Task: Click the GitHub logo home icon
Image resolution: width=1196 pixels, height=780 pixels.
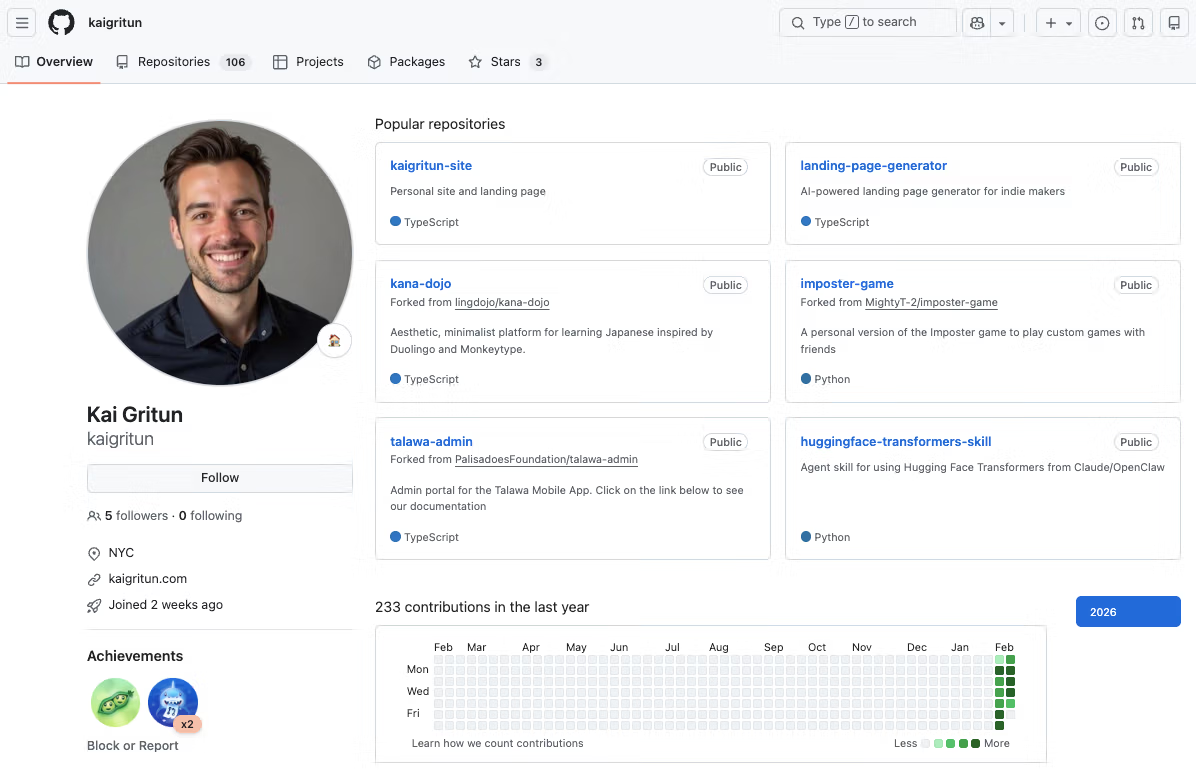Action: coord(61,23)
